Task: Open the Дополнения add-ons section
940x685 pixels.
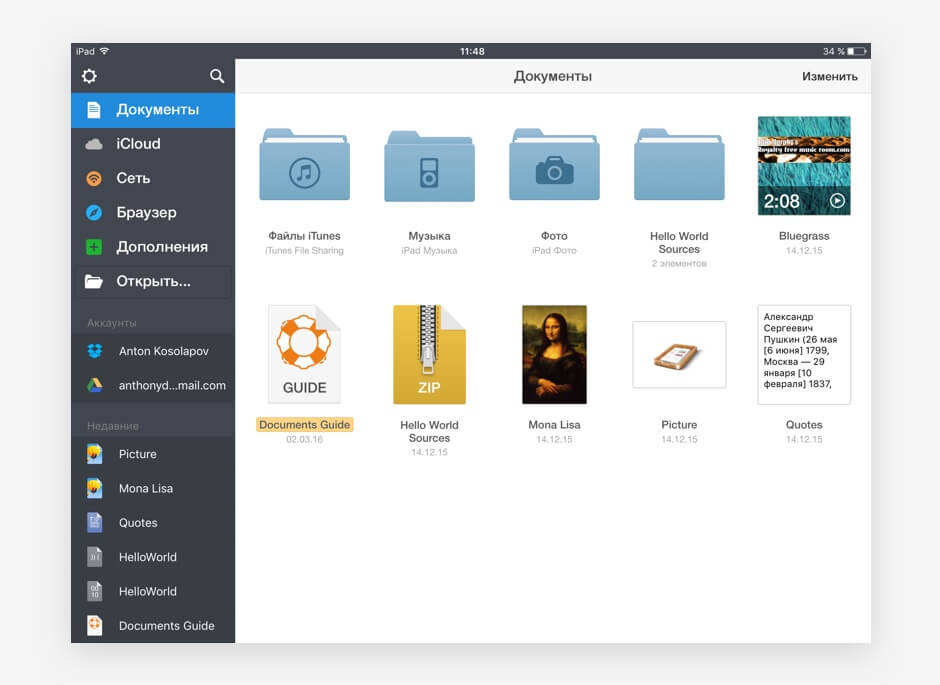Action: pyautogui.click(x=161, y=247)
